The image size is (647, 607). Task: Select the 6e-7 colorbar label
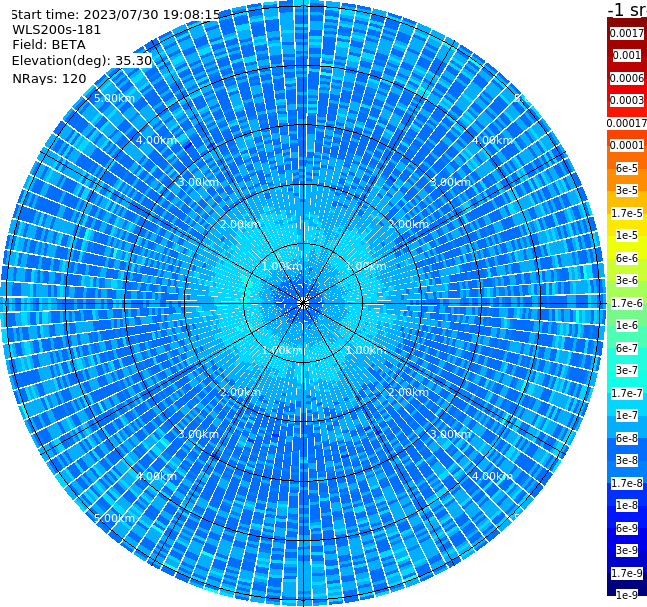click(627, 348)
